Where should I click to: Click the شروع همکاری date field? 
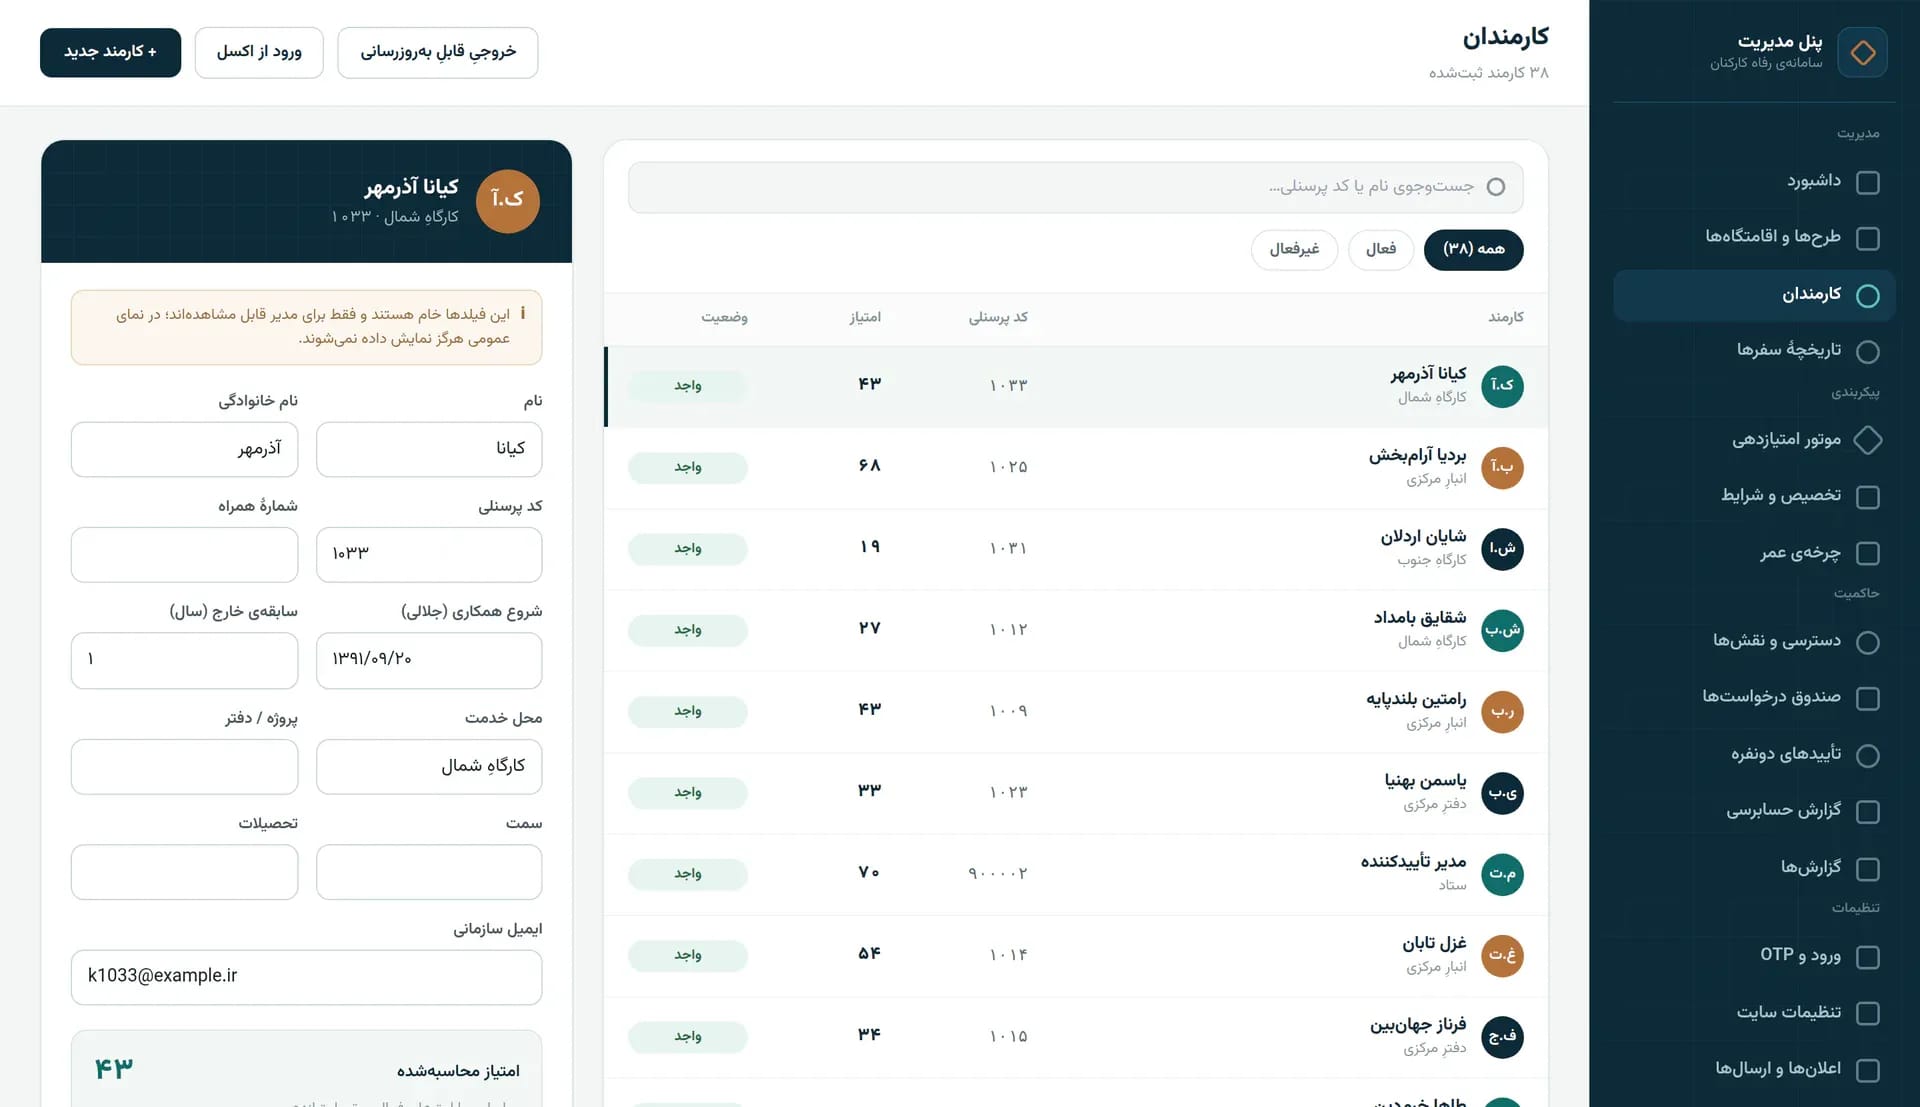[x=429, y=660]
